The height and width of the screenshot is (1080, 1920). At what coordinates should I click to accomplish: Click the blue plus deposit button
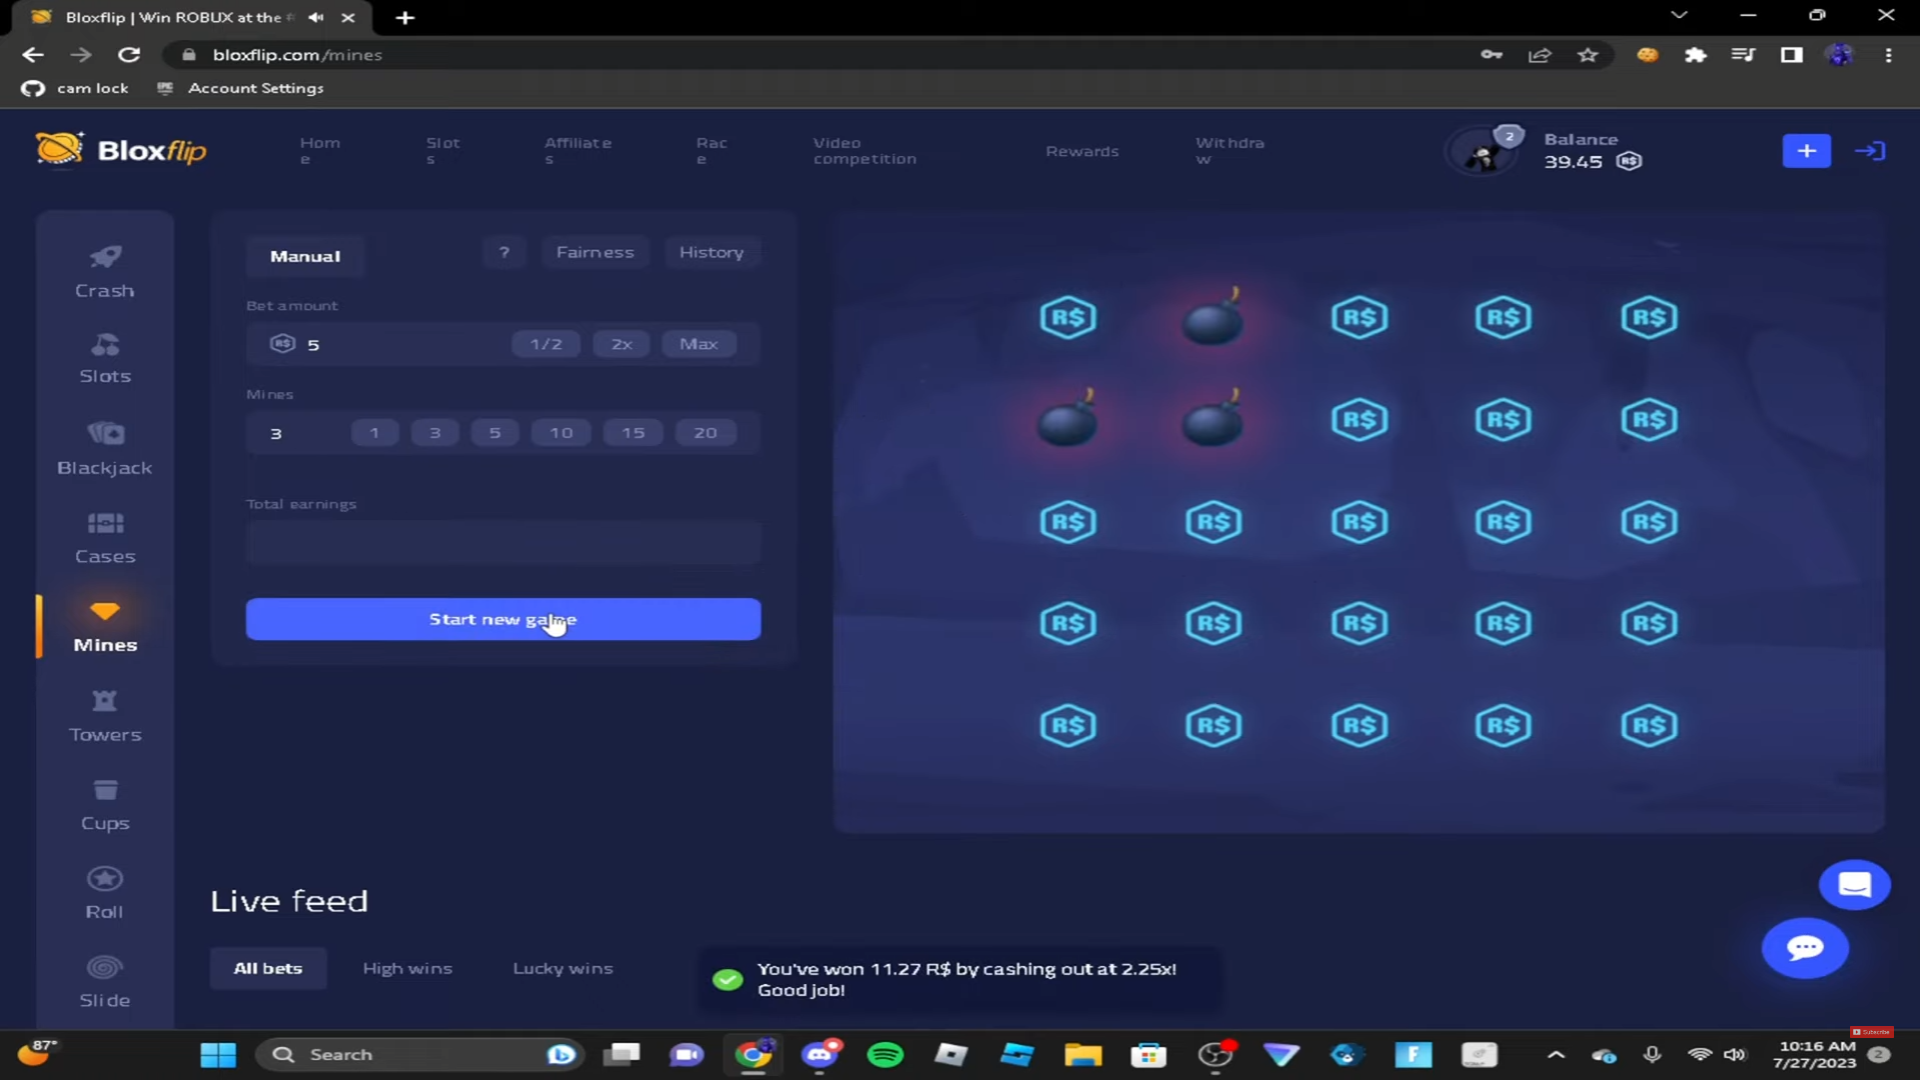point(1806,151)
